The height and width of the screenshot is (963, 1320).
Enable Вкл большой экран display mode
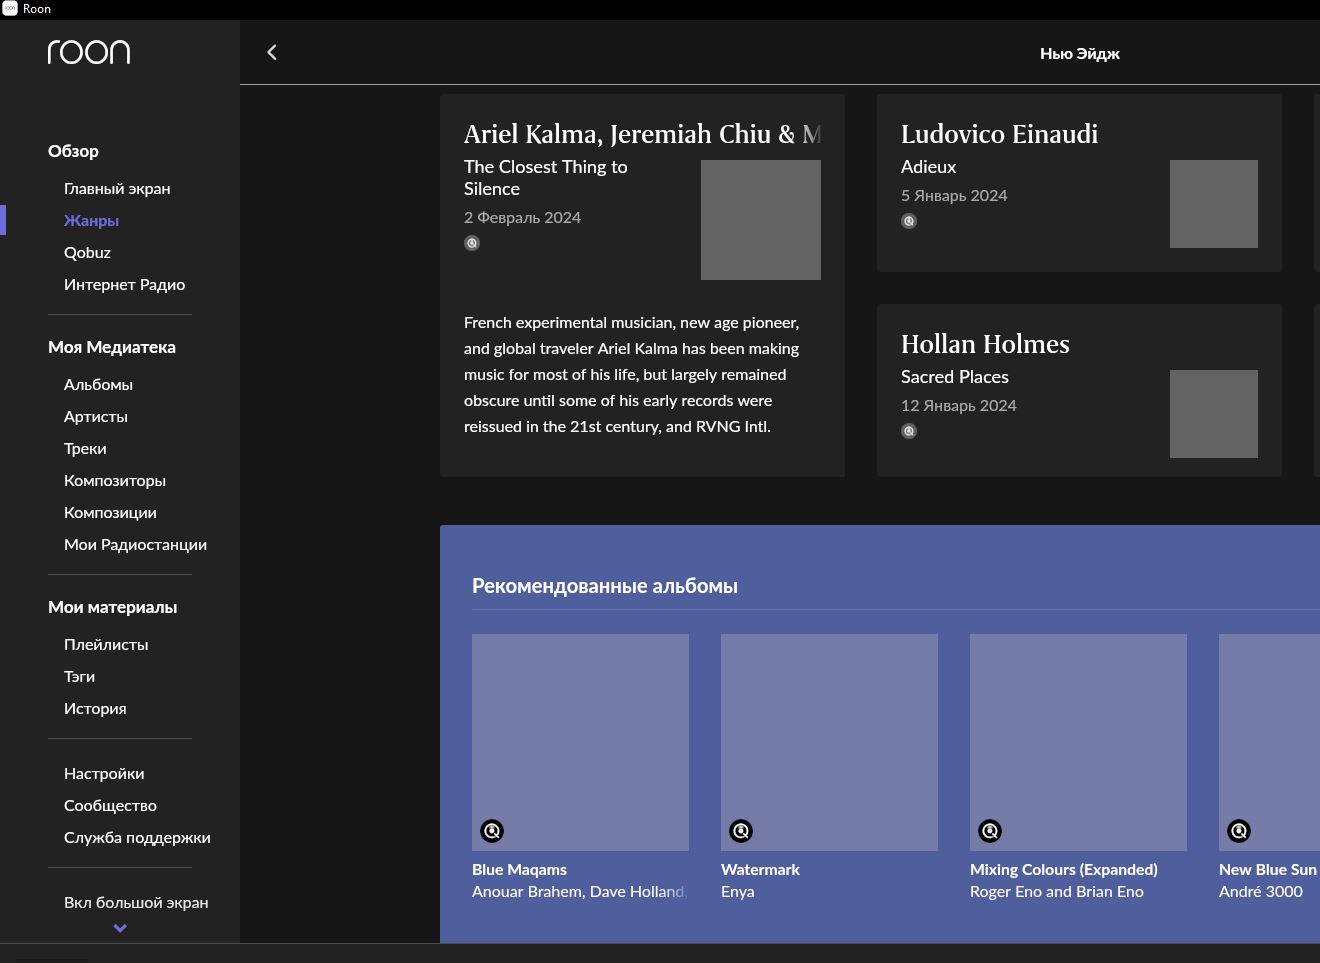pyautogui.click(x=136, y=902)
